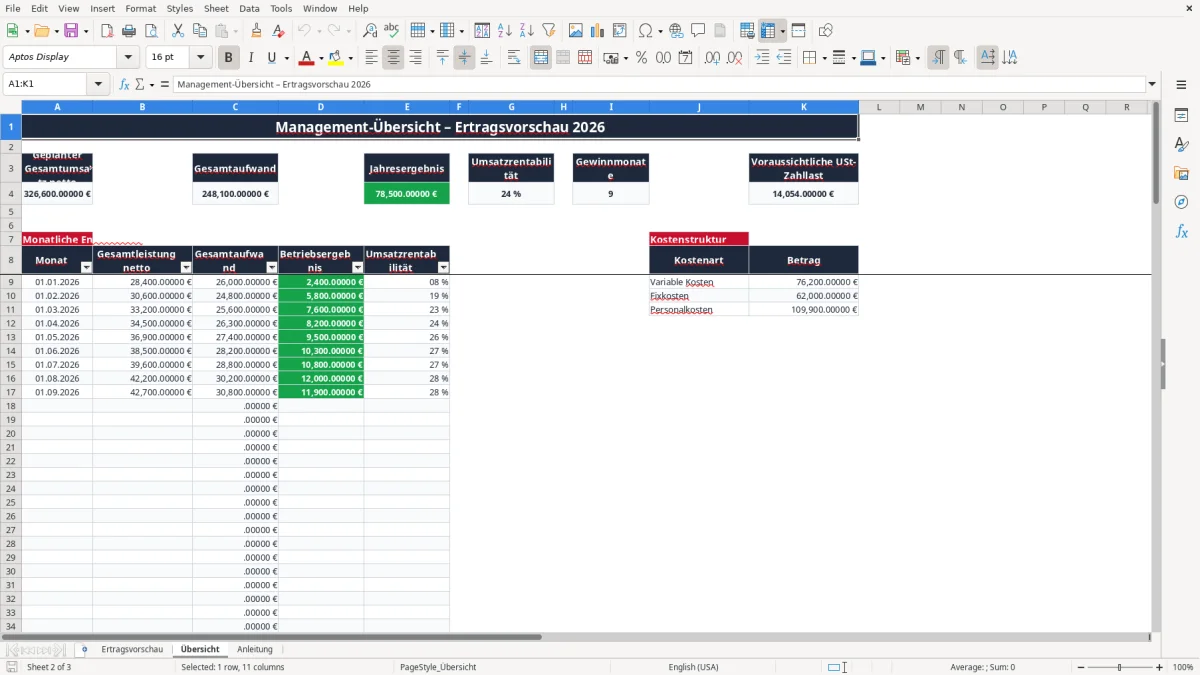Cut selection with the scissors icon
The height and width of the screenshot is (675, 1200).
(178, 31)
